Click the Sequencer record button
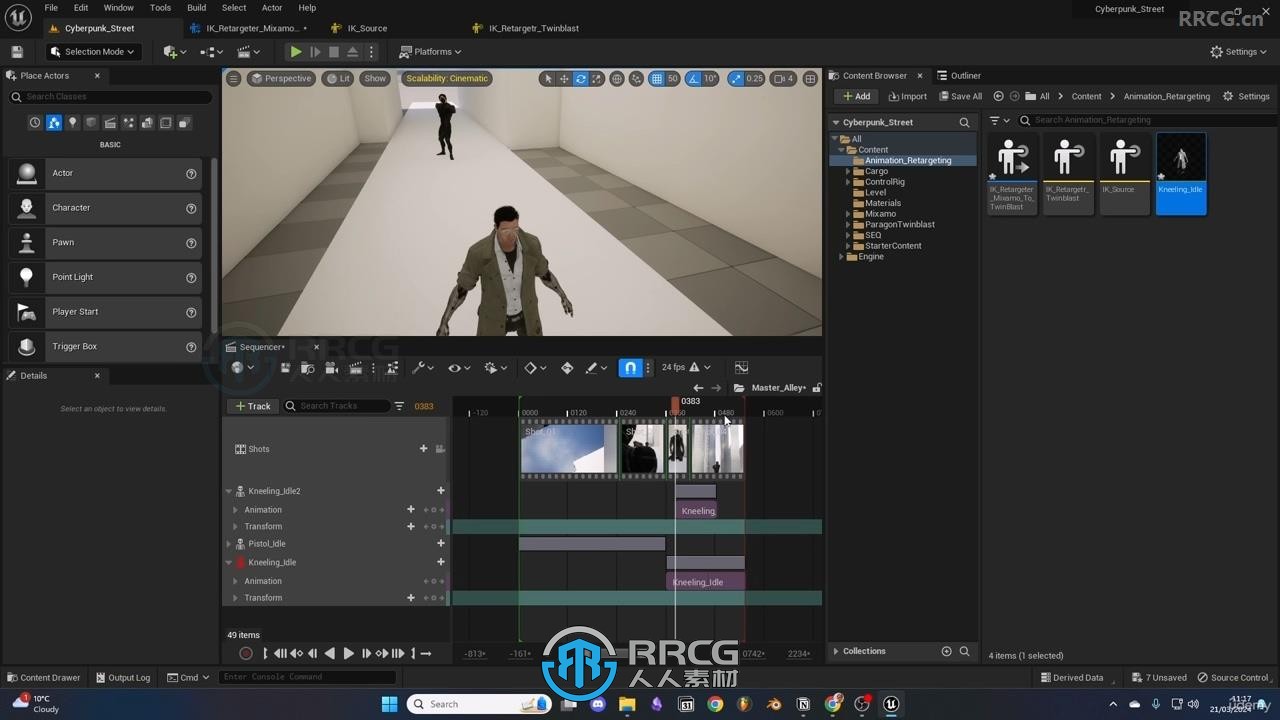 pyautogui.click(x=246, y=653)
